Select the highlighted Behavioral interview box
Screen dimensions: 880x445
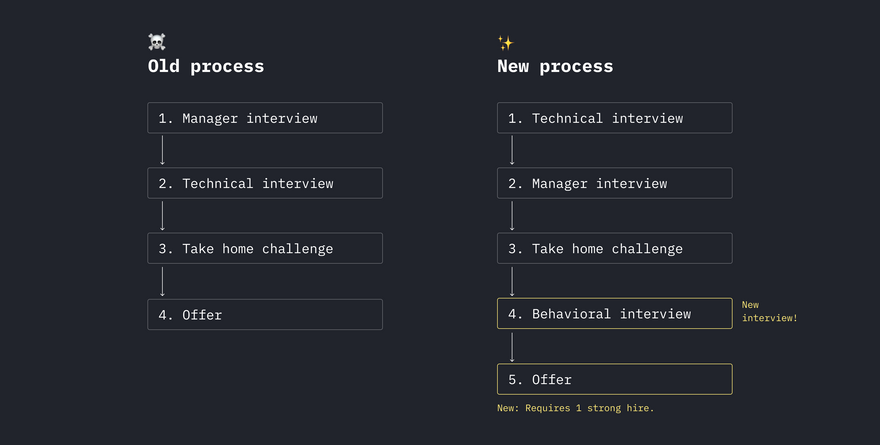click(615, 313)
